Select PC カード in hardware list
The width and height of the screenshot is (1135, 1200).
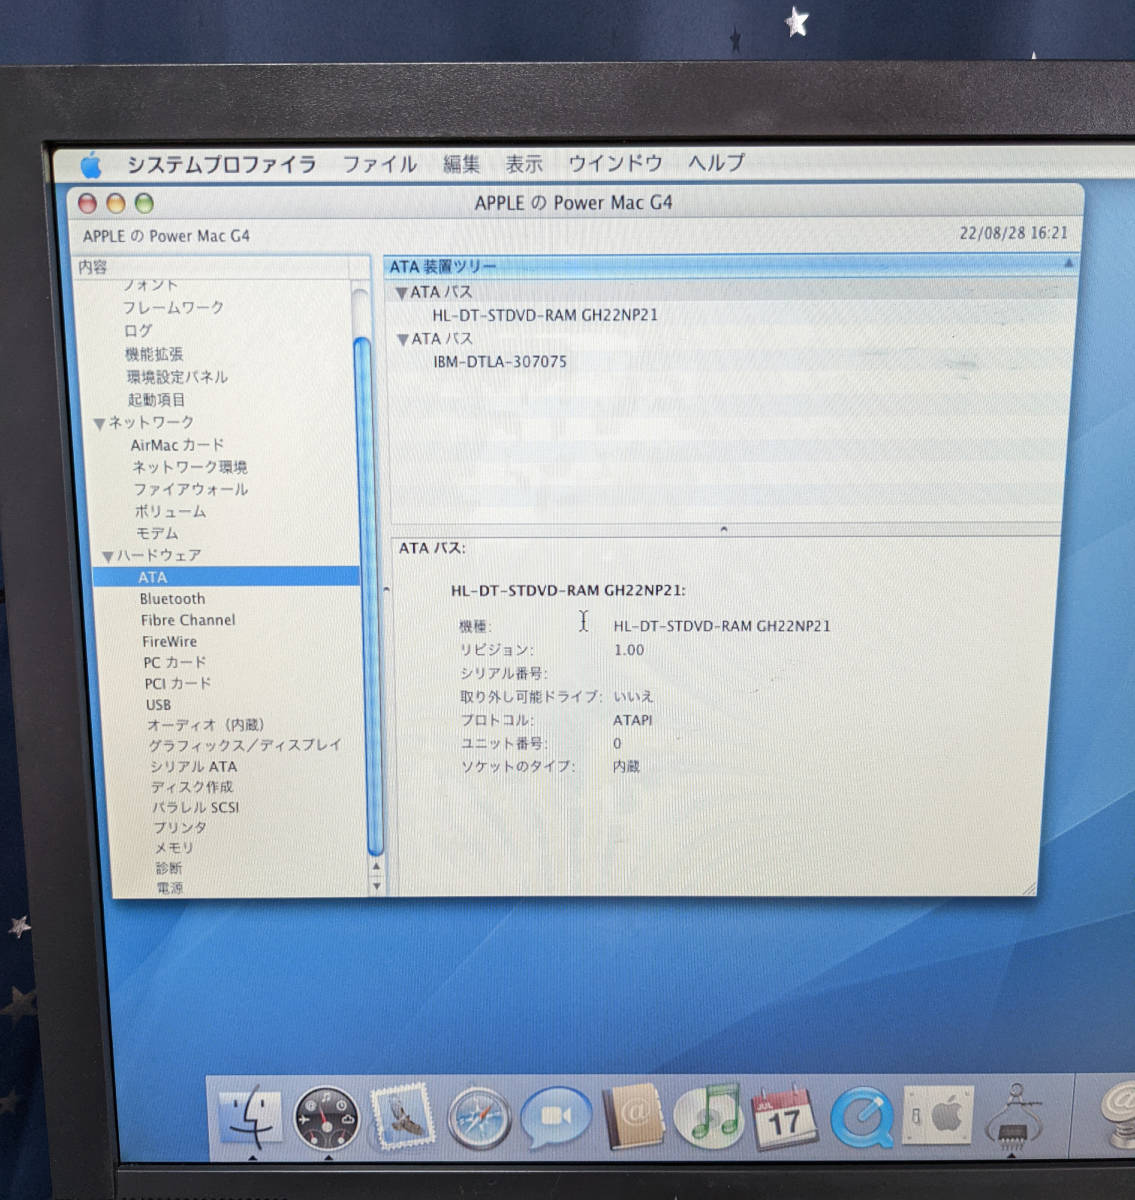point(174,663)
